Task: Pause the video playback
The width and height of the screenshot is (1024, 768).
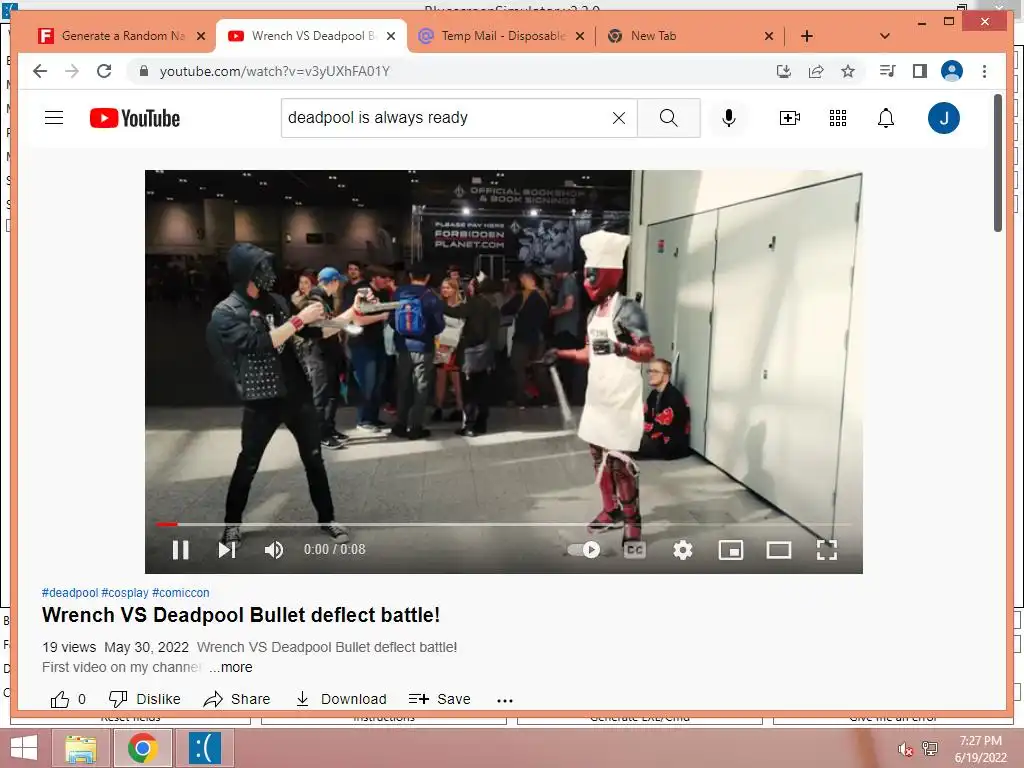Action: pyautogui.click(x=180, y=550)
